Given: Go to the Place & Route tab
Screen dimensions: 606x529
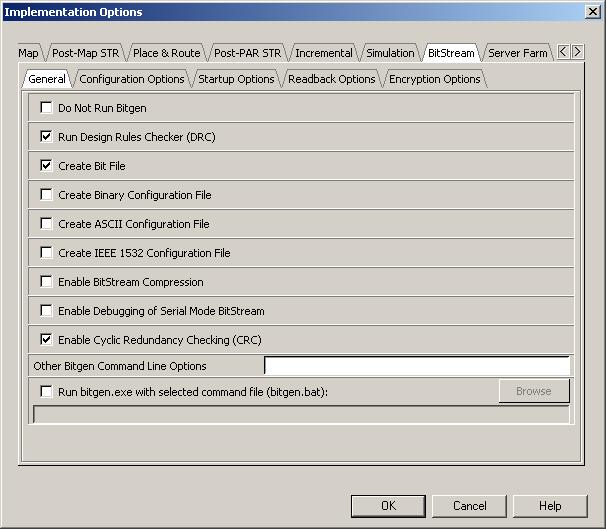Looking at the screenshot, I should [x=167, y=53].
